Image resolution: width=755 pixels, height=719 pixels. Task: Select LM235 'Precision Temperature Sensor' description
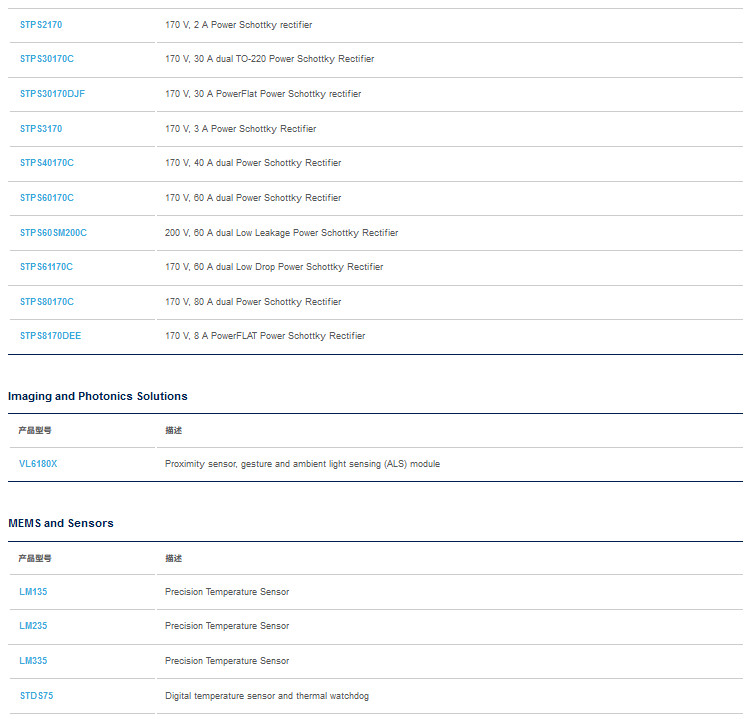pyautogui.click(x=227, y=626)
